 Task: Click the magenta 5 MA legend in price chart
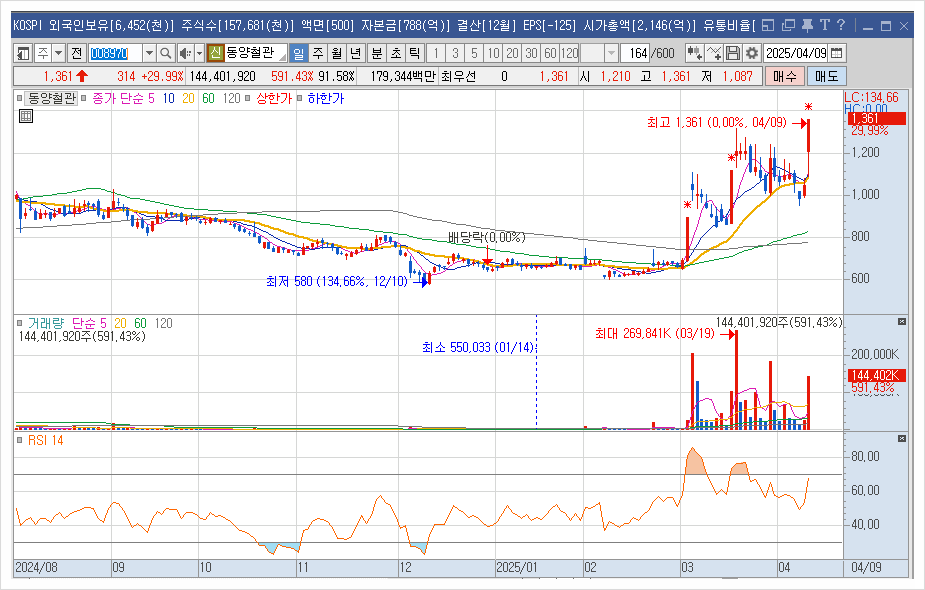151,99
